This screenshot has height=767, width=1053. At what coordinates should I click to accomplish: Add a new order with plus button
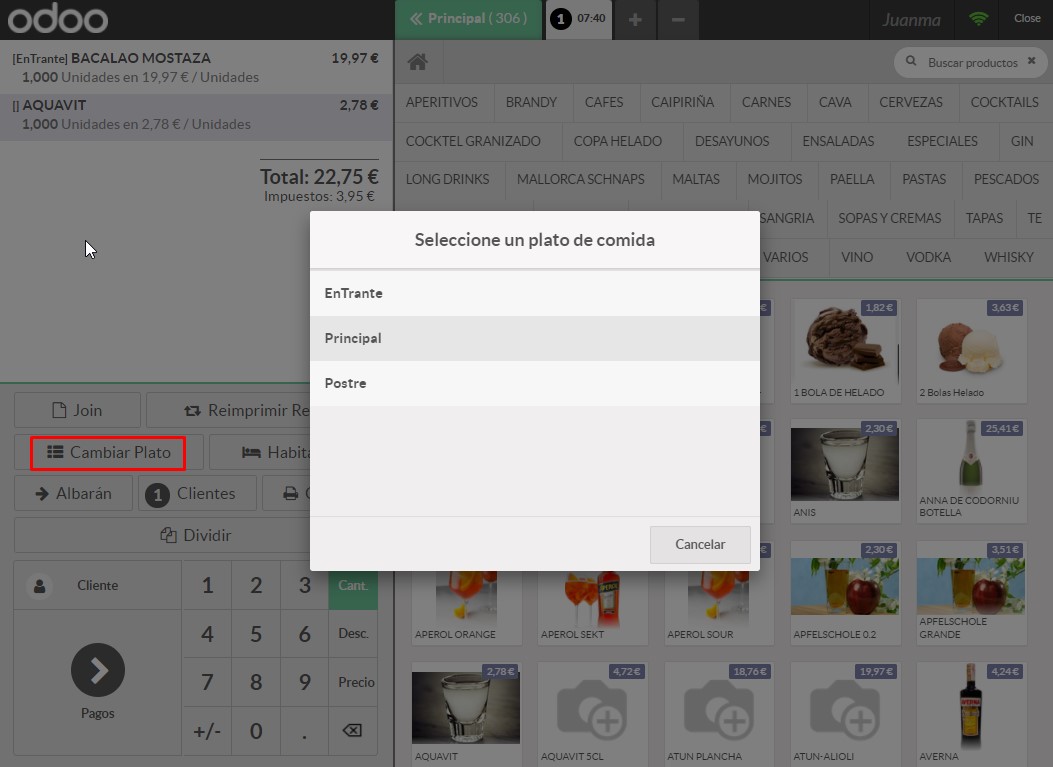coord(635,19)
